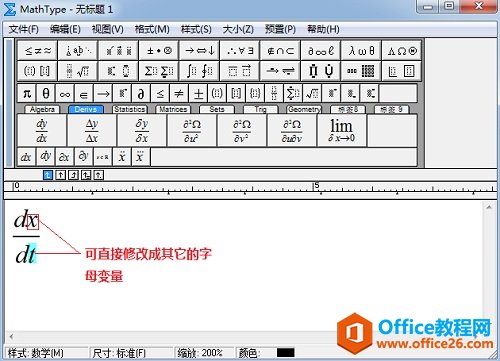Screen dimensions: 500x361
Task: Open the 帮助(H) menu
Action: (x=323, y=29)
